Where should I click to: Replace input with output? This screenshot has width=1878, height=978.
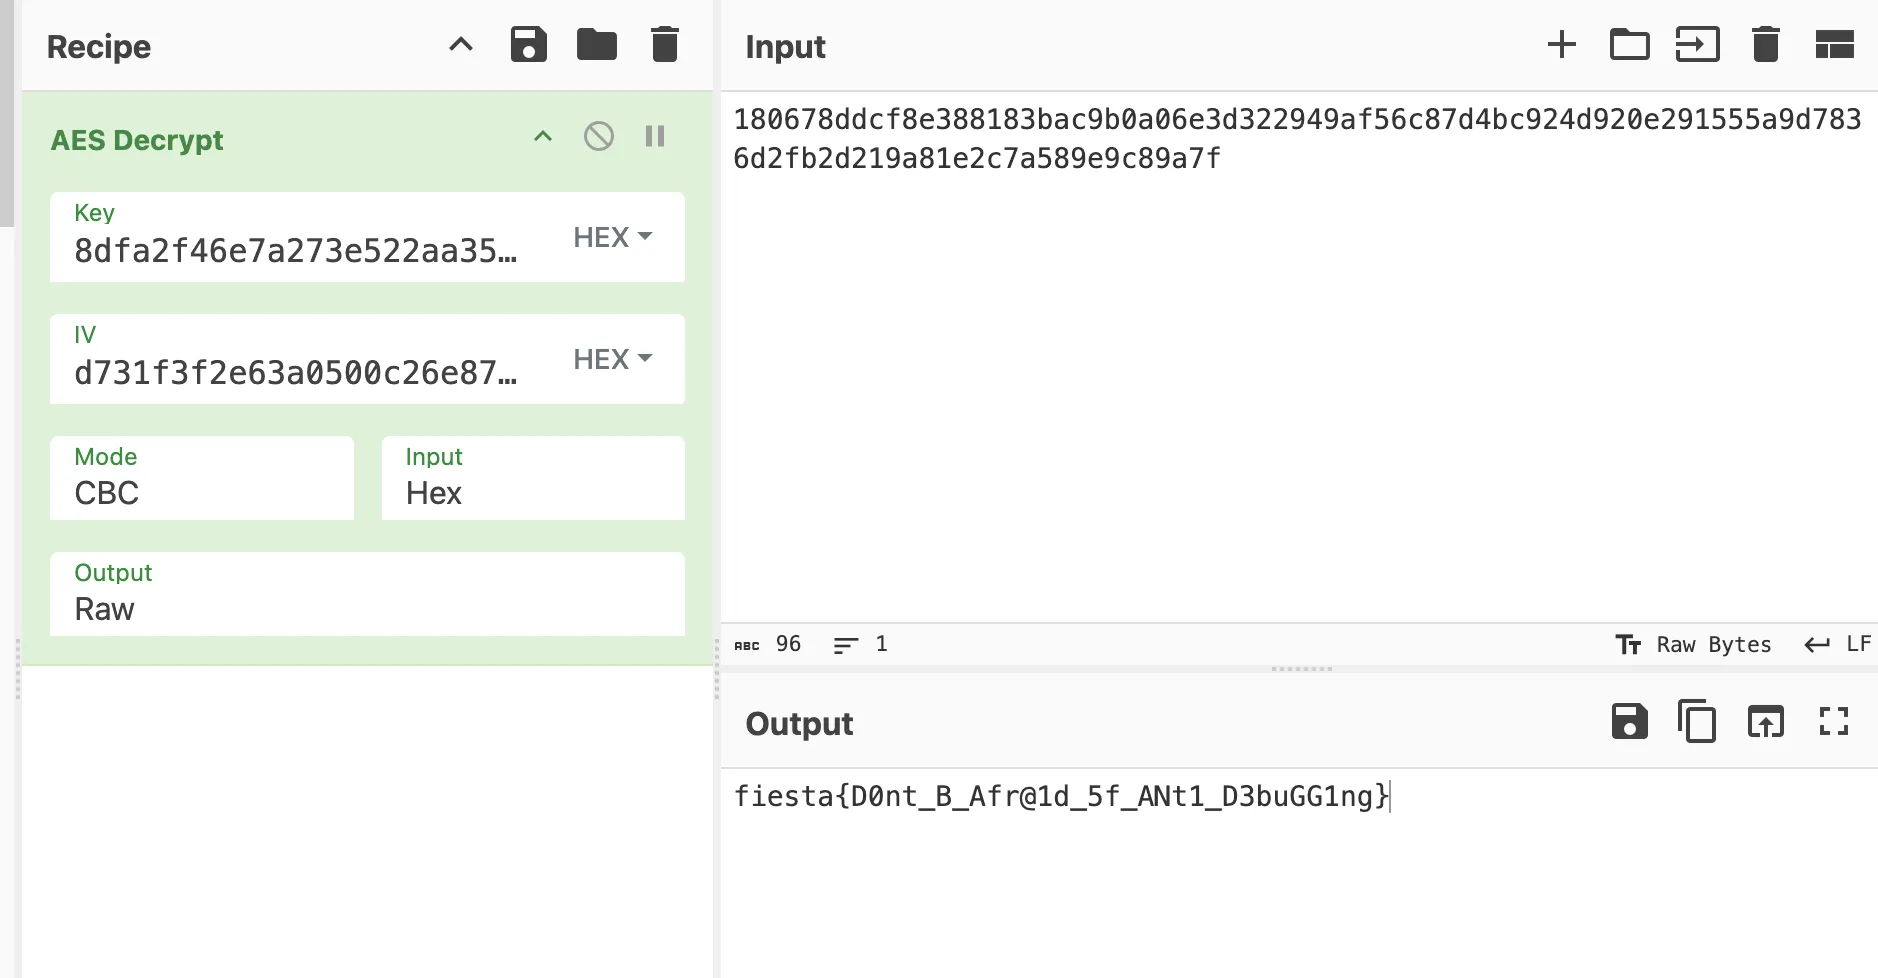click(1765, 721)
